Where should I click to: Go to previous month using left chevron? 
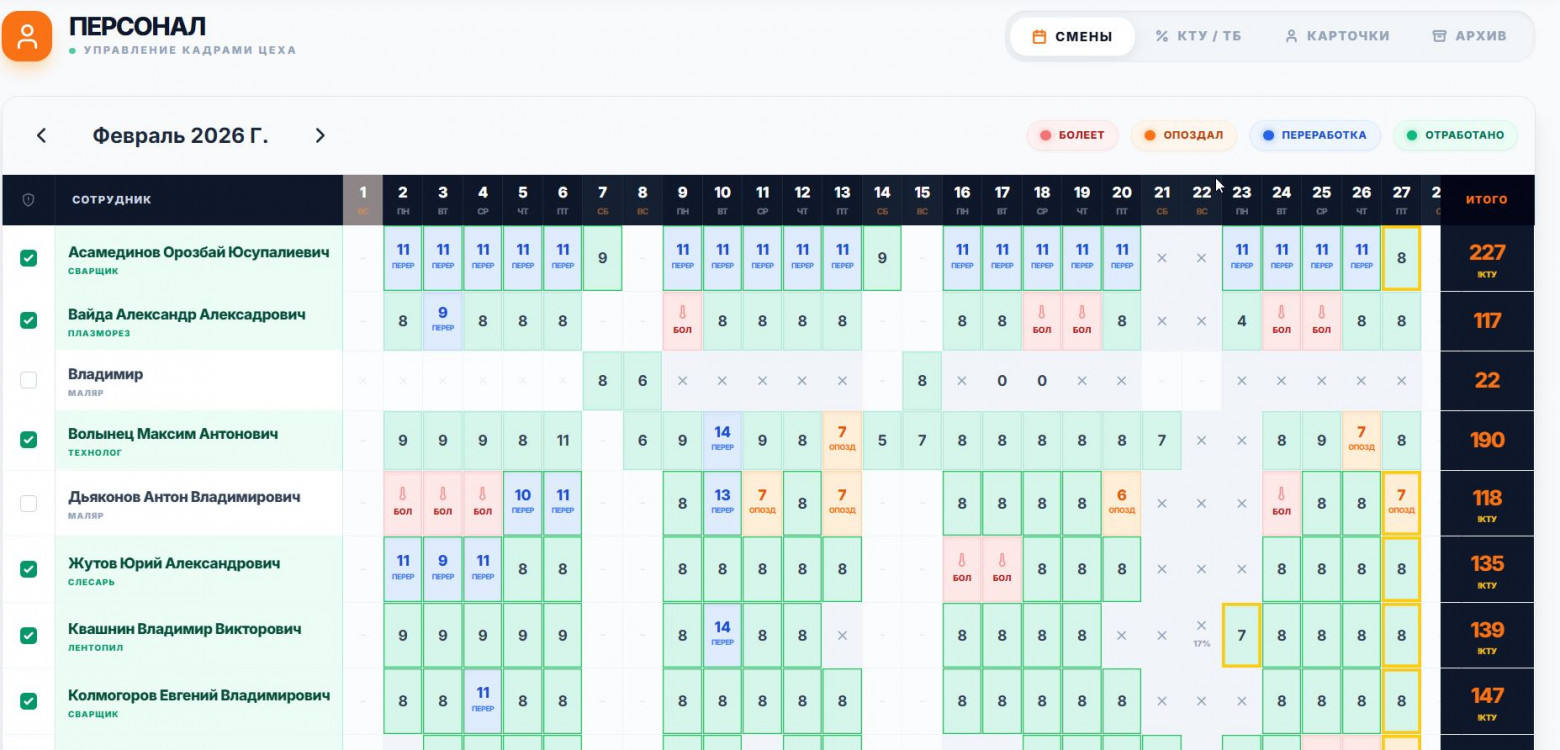pos(41,136)
